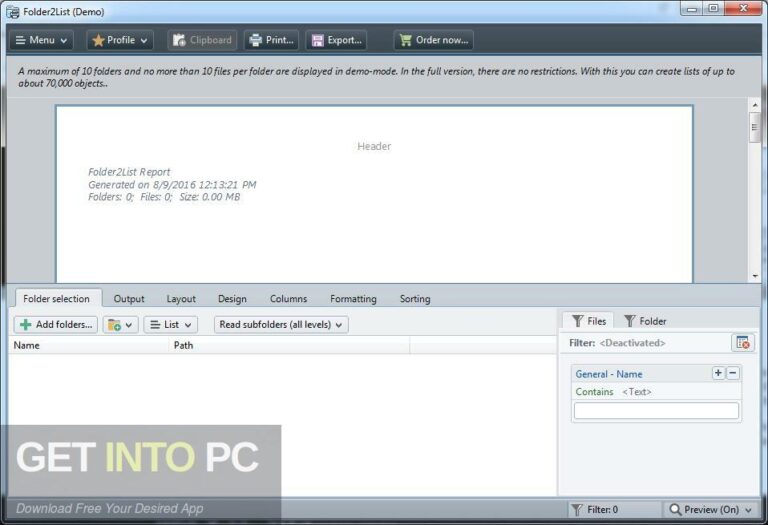
Task: Click the funnel icon on Files tab
Action: pyautogui.click(x=577, y=321)
